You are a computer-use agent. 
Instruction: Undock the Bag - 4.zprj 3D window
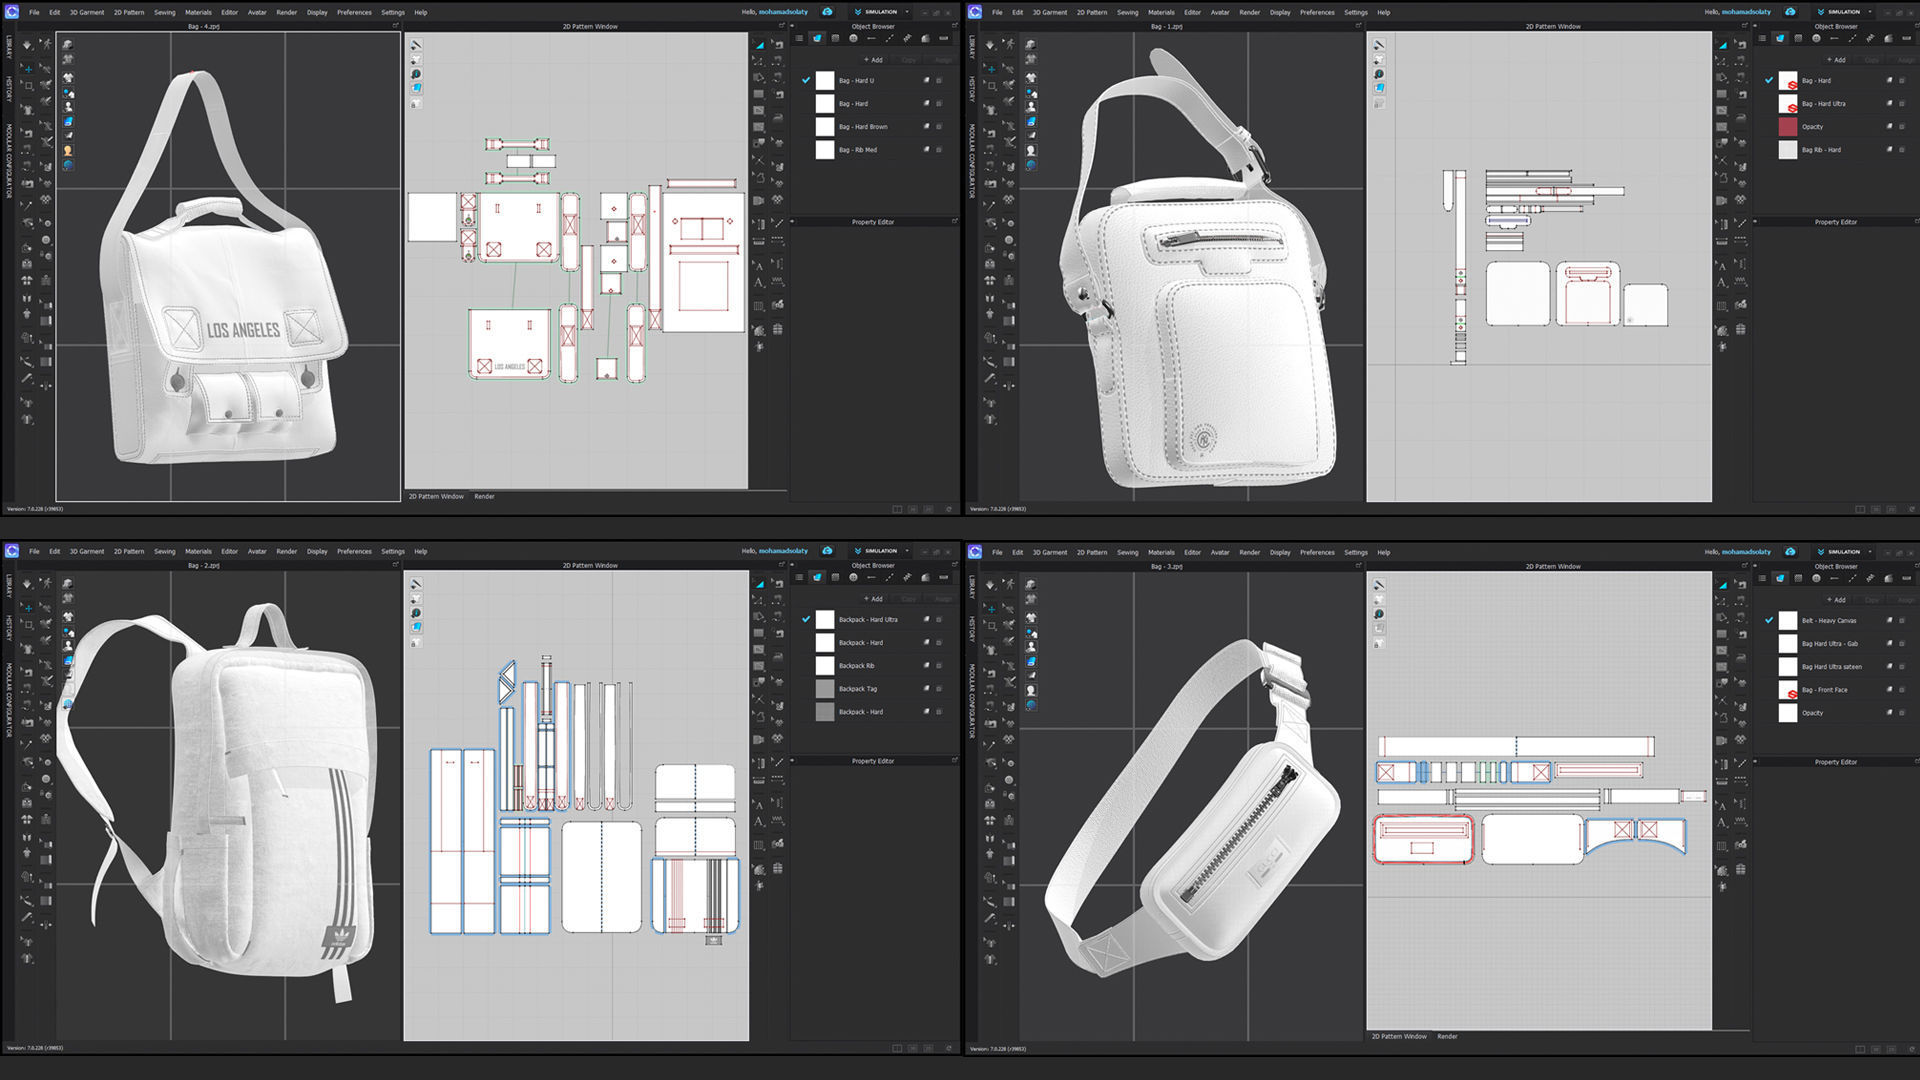tap(395, 27)
